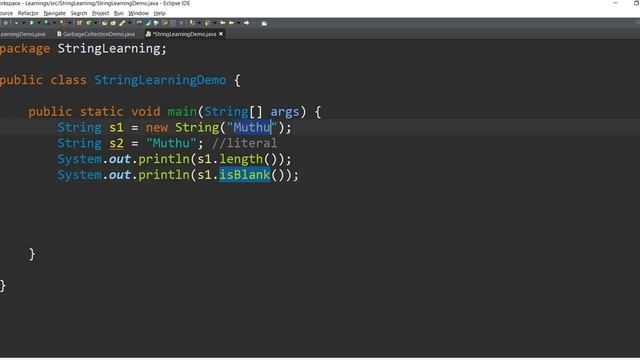Click the External Tools toolbar icon

tap(62, 23)
